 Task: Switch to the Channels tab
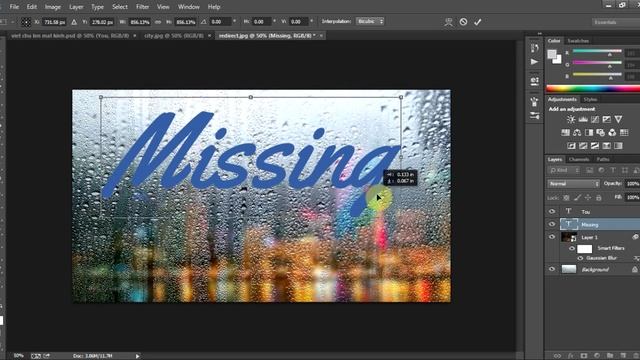coord(579,160)
